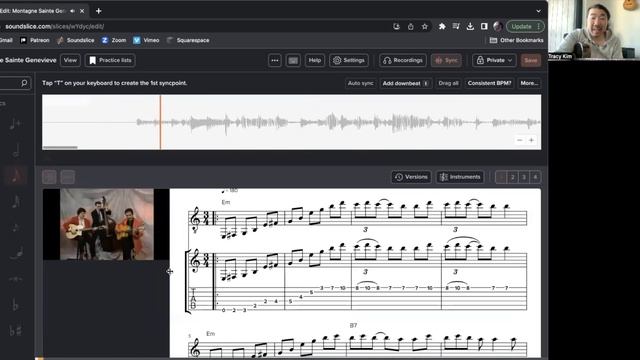Open the Chrome profile avatar
640x360 pixels.
click(x=498, y=27)
